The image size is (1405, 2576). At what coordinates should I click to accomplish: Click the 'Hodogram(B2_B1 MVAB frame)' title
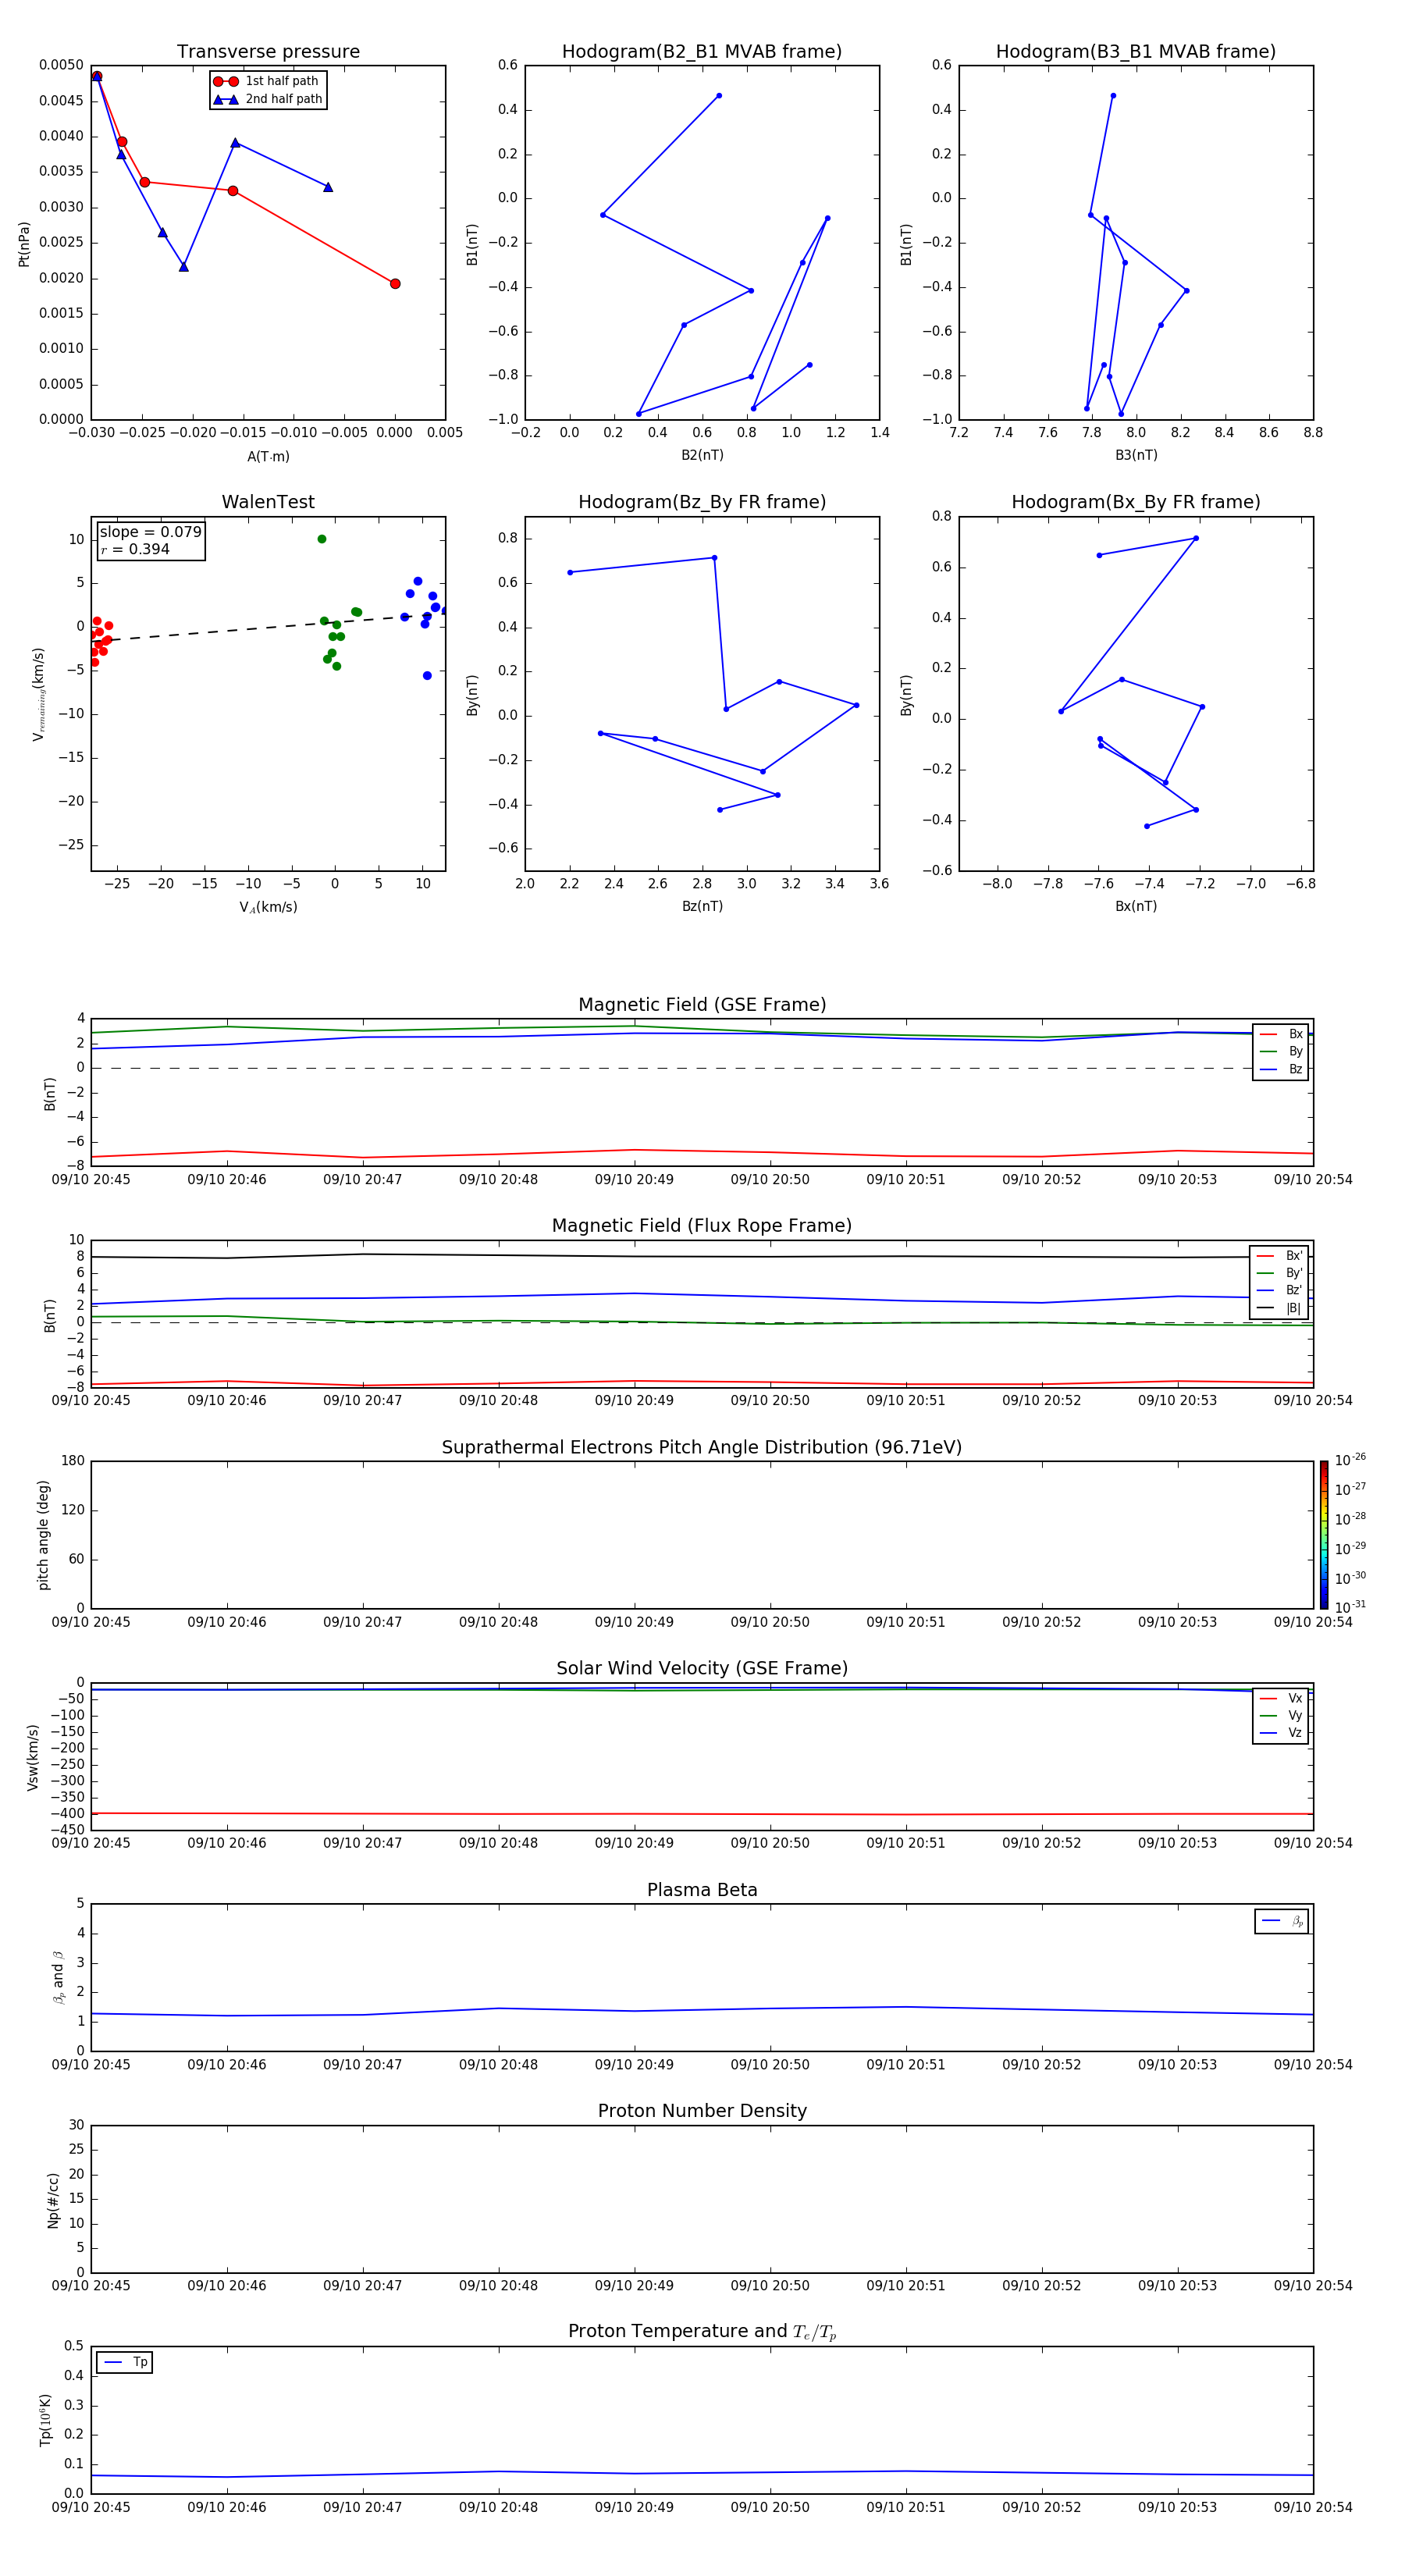tap(702, 51)
